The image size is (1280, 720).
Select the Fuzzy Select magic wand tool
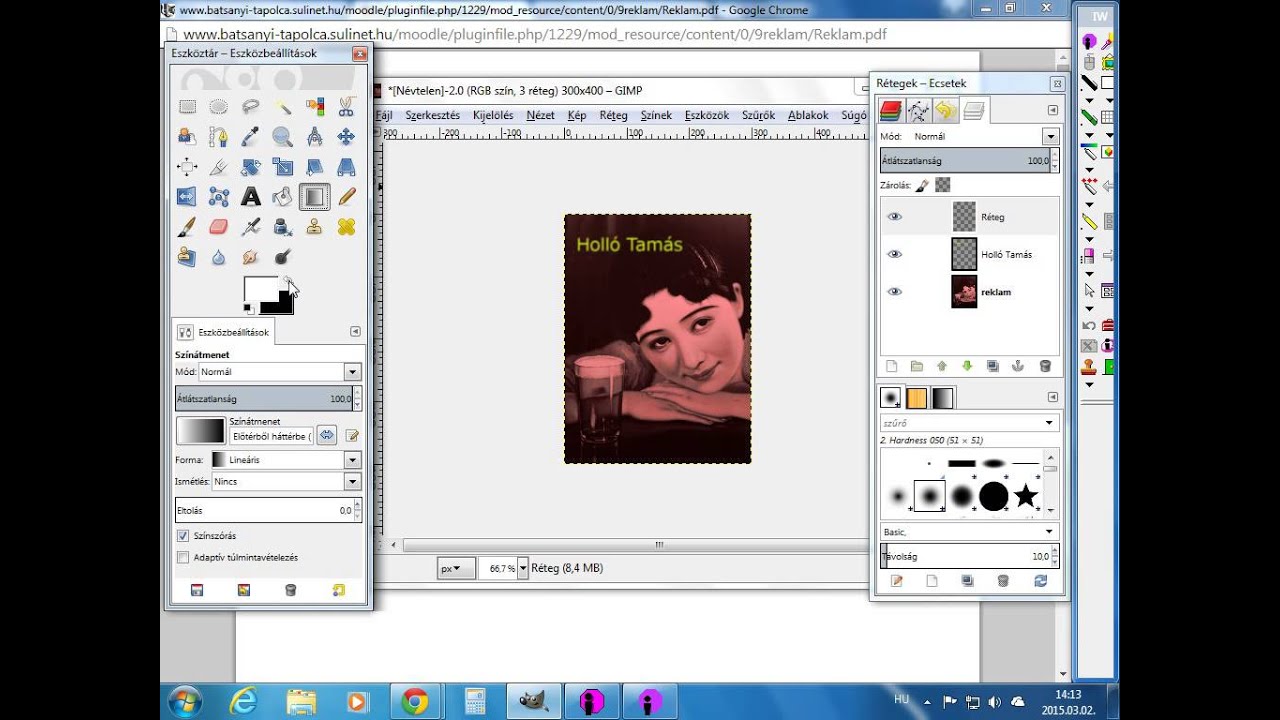[x=283, y=107]
